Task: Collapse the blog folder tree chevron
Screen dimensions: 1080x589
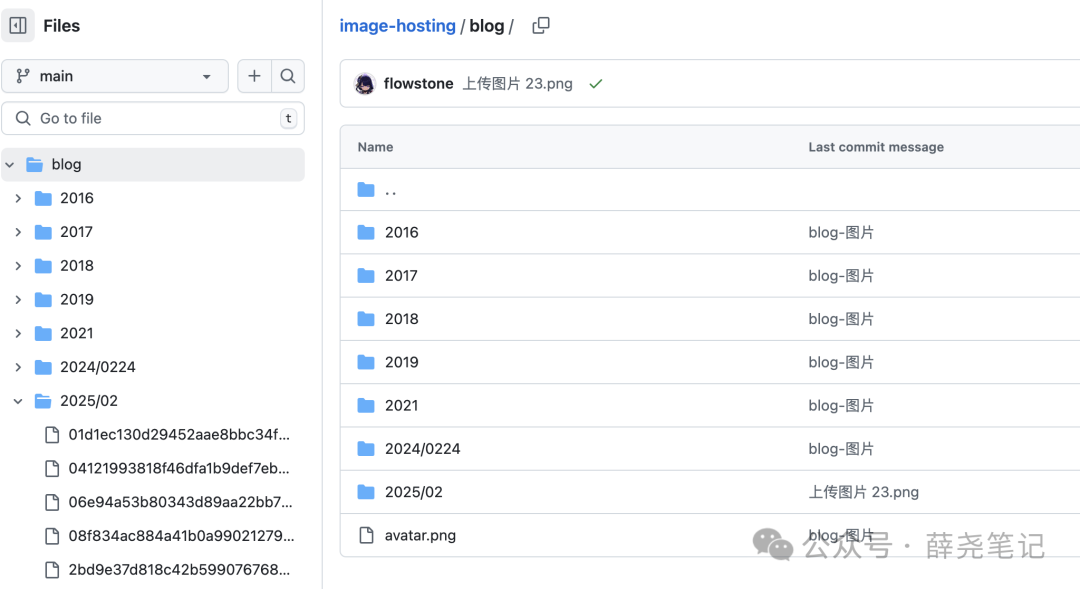Action: coord(10,165)
